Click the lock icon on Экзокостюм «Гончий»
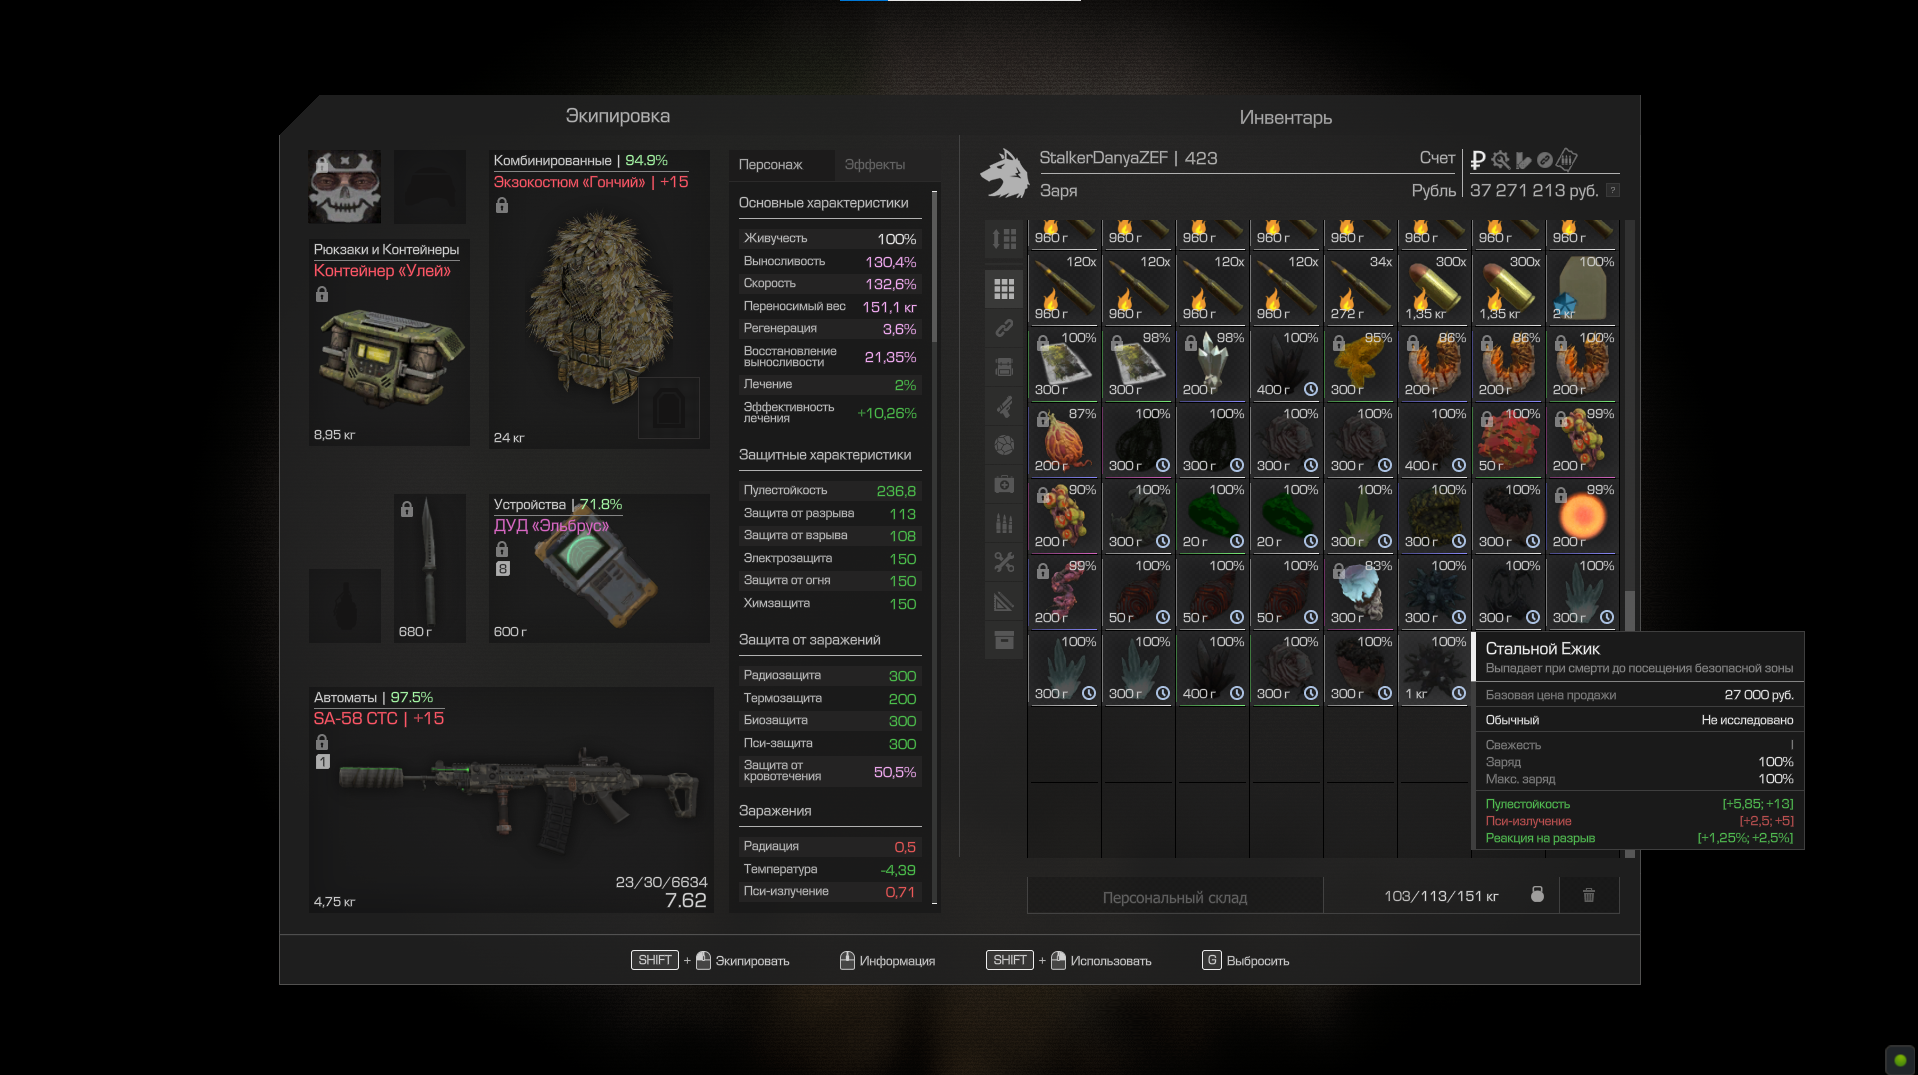Screen dimensions: 1918x1075 pyautogui.click(x=502, y=205)
